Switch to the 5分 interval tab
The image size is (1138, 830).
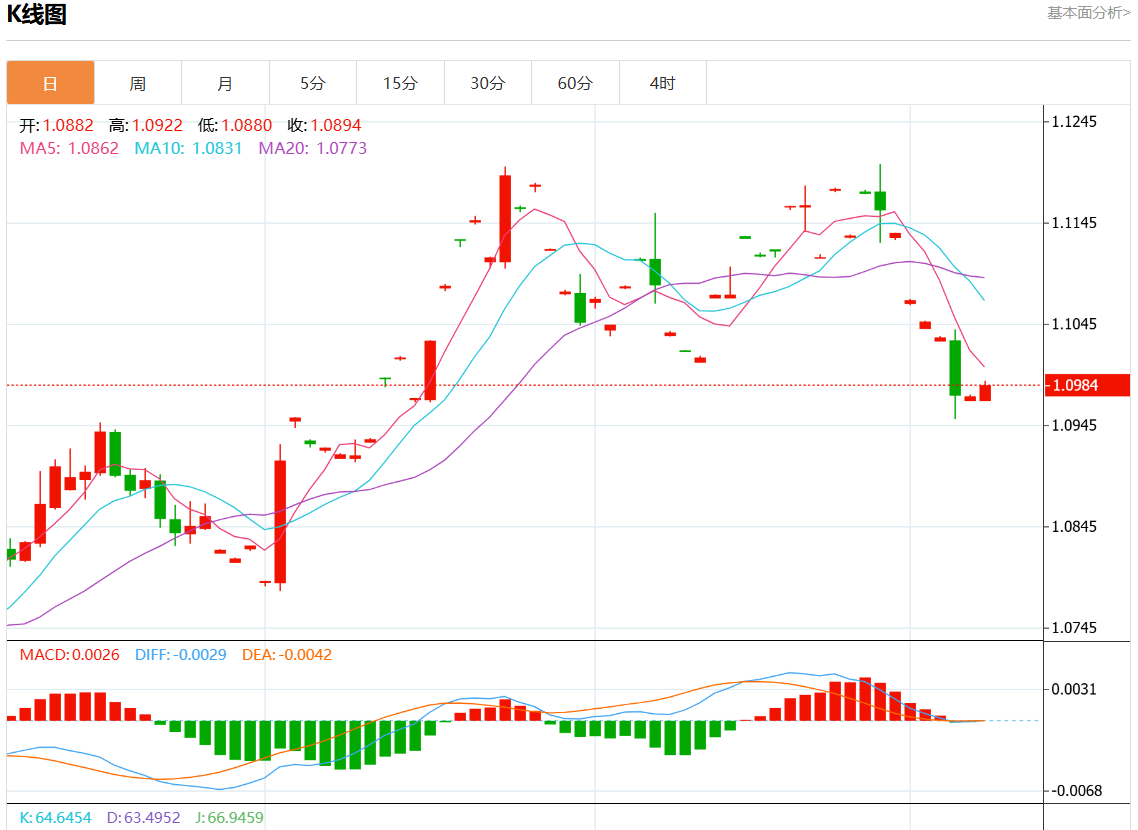pos(312,83)
